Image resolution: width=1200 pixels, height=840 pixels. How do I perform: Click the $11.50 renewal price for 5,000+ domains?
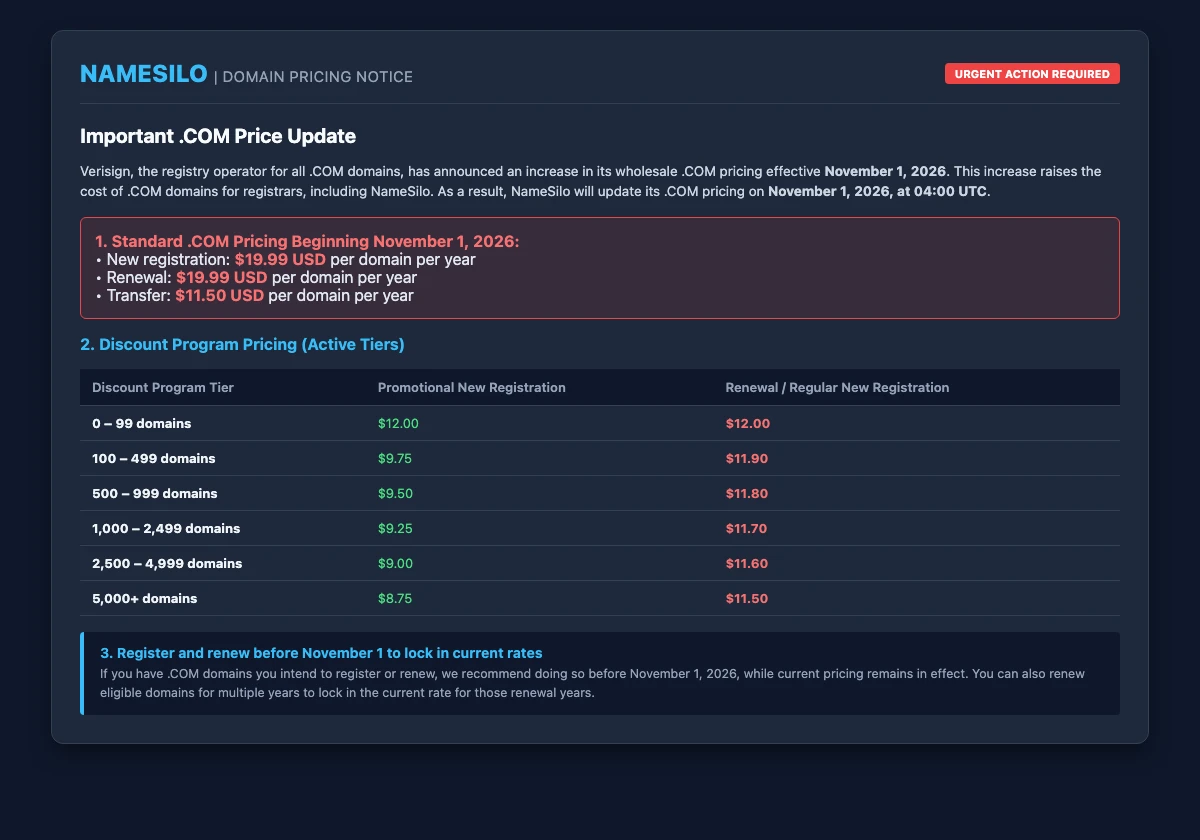[746, 599]
